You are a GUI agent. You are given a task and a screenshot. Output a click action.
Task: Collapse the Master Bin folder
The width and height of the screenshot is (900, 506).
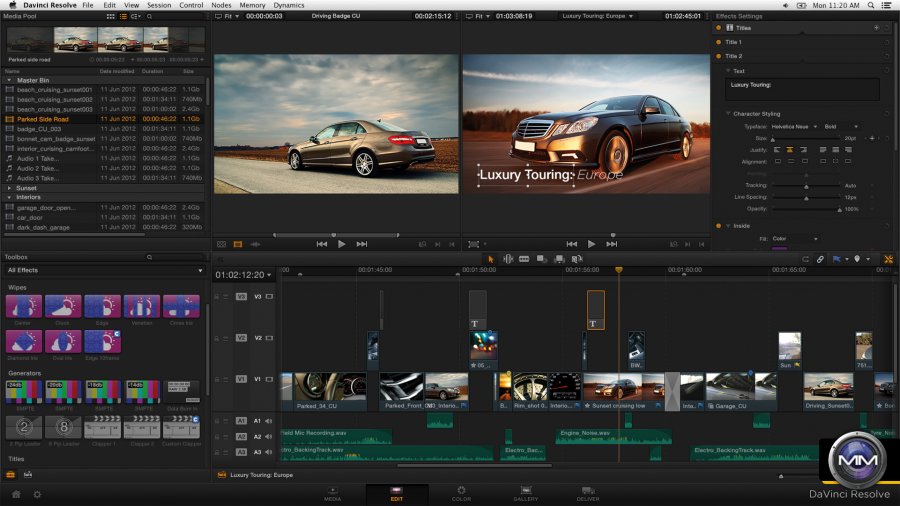coord(9,79)
